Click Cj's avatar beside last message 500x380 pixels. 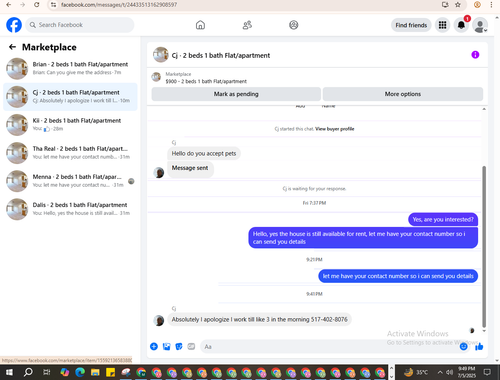pyautogui.click(x=159, y=320)
